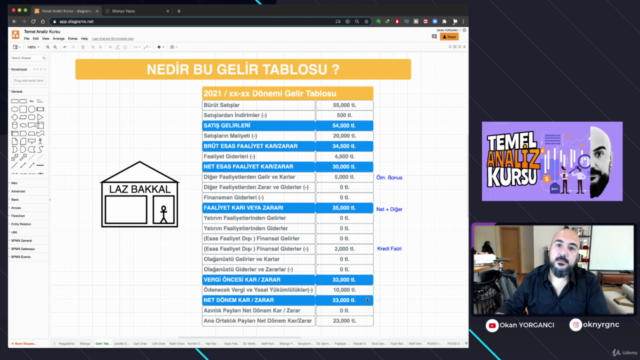Toggle shadow on selected shape

125,47
